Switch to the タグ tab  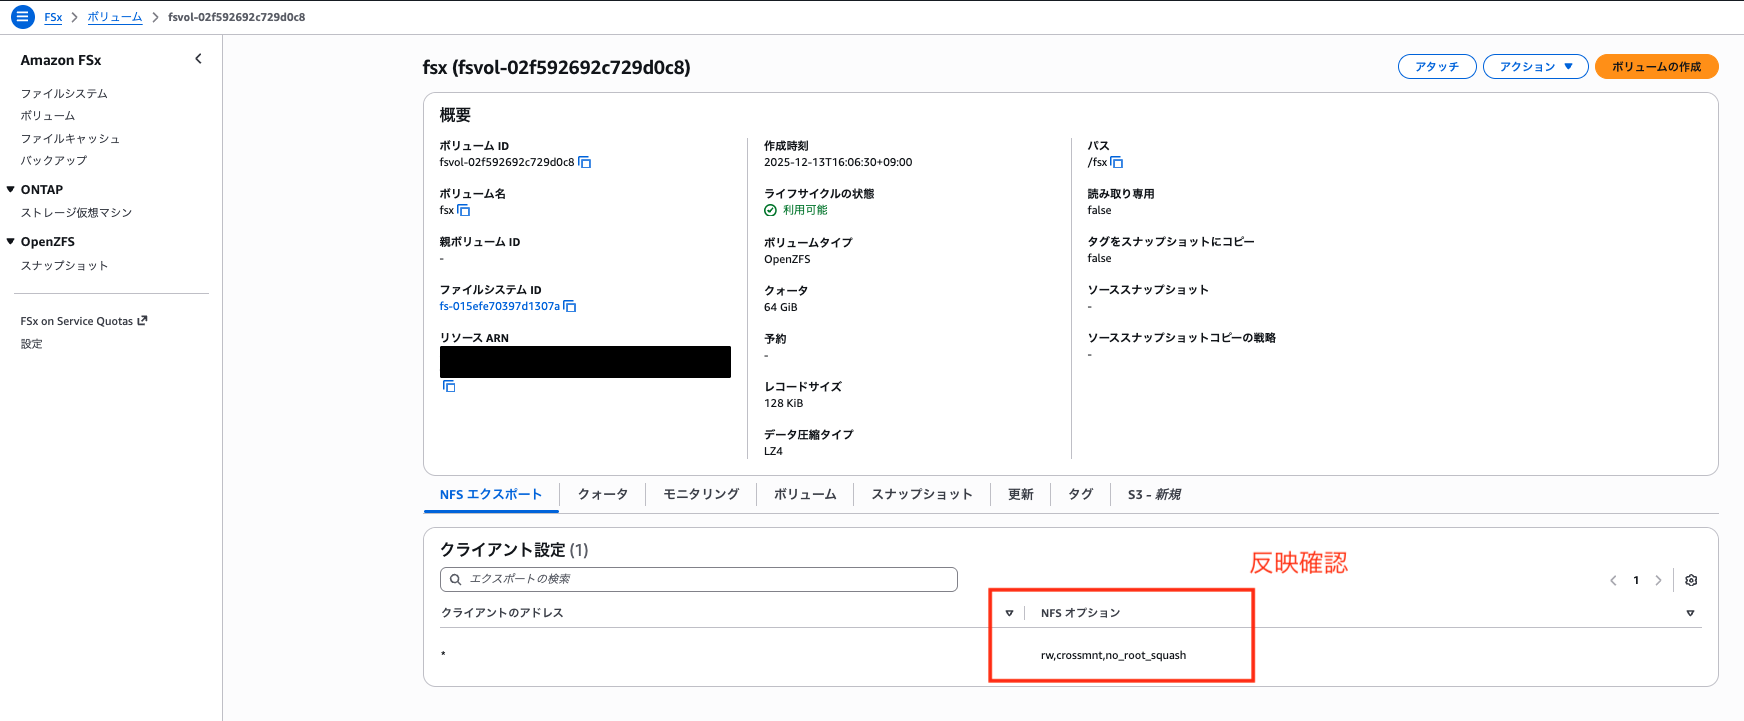point(1080,494)
